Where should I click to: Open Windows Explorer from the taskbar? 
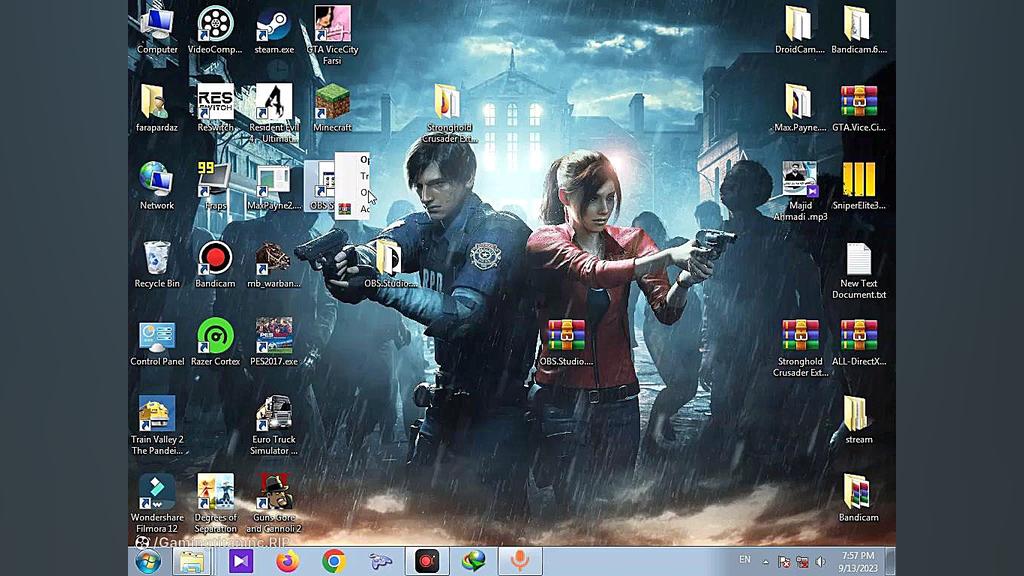point(191,562)
